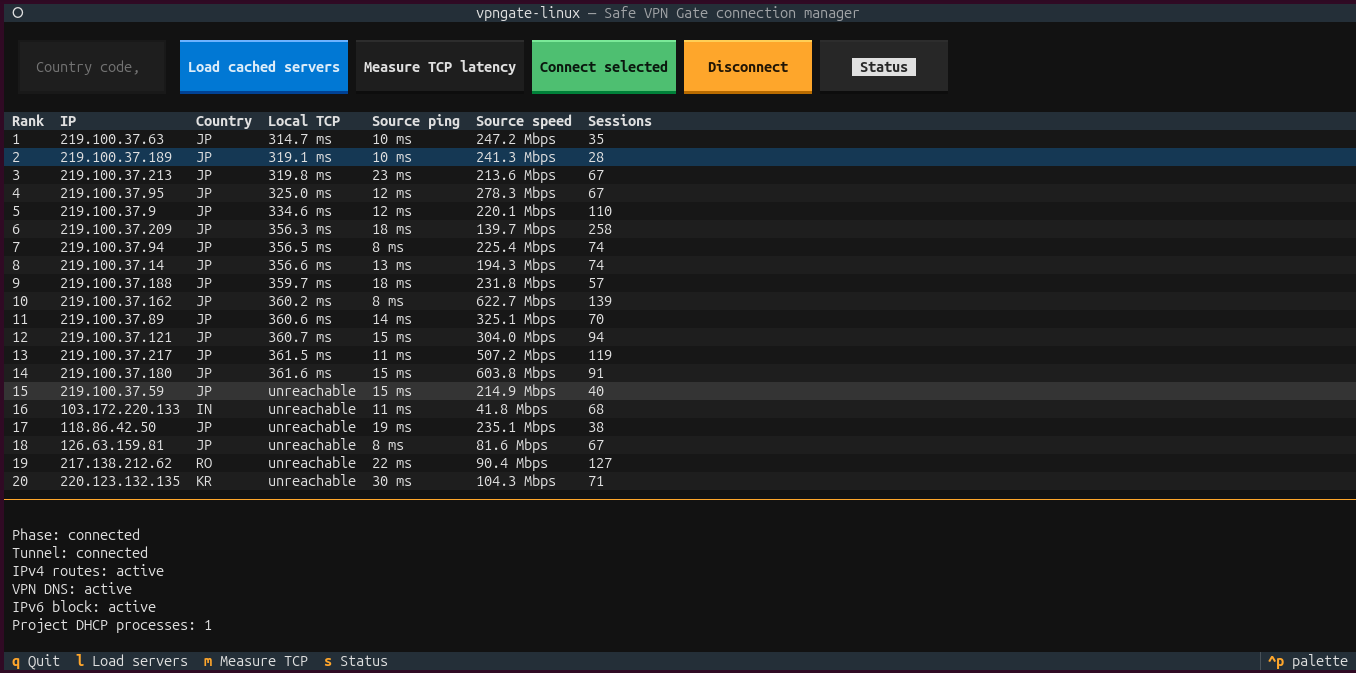Viewport: 1356px width, 673px height.
Task: Click the 603.8 Mbps speed cell
Action: pos(516,373)
